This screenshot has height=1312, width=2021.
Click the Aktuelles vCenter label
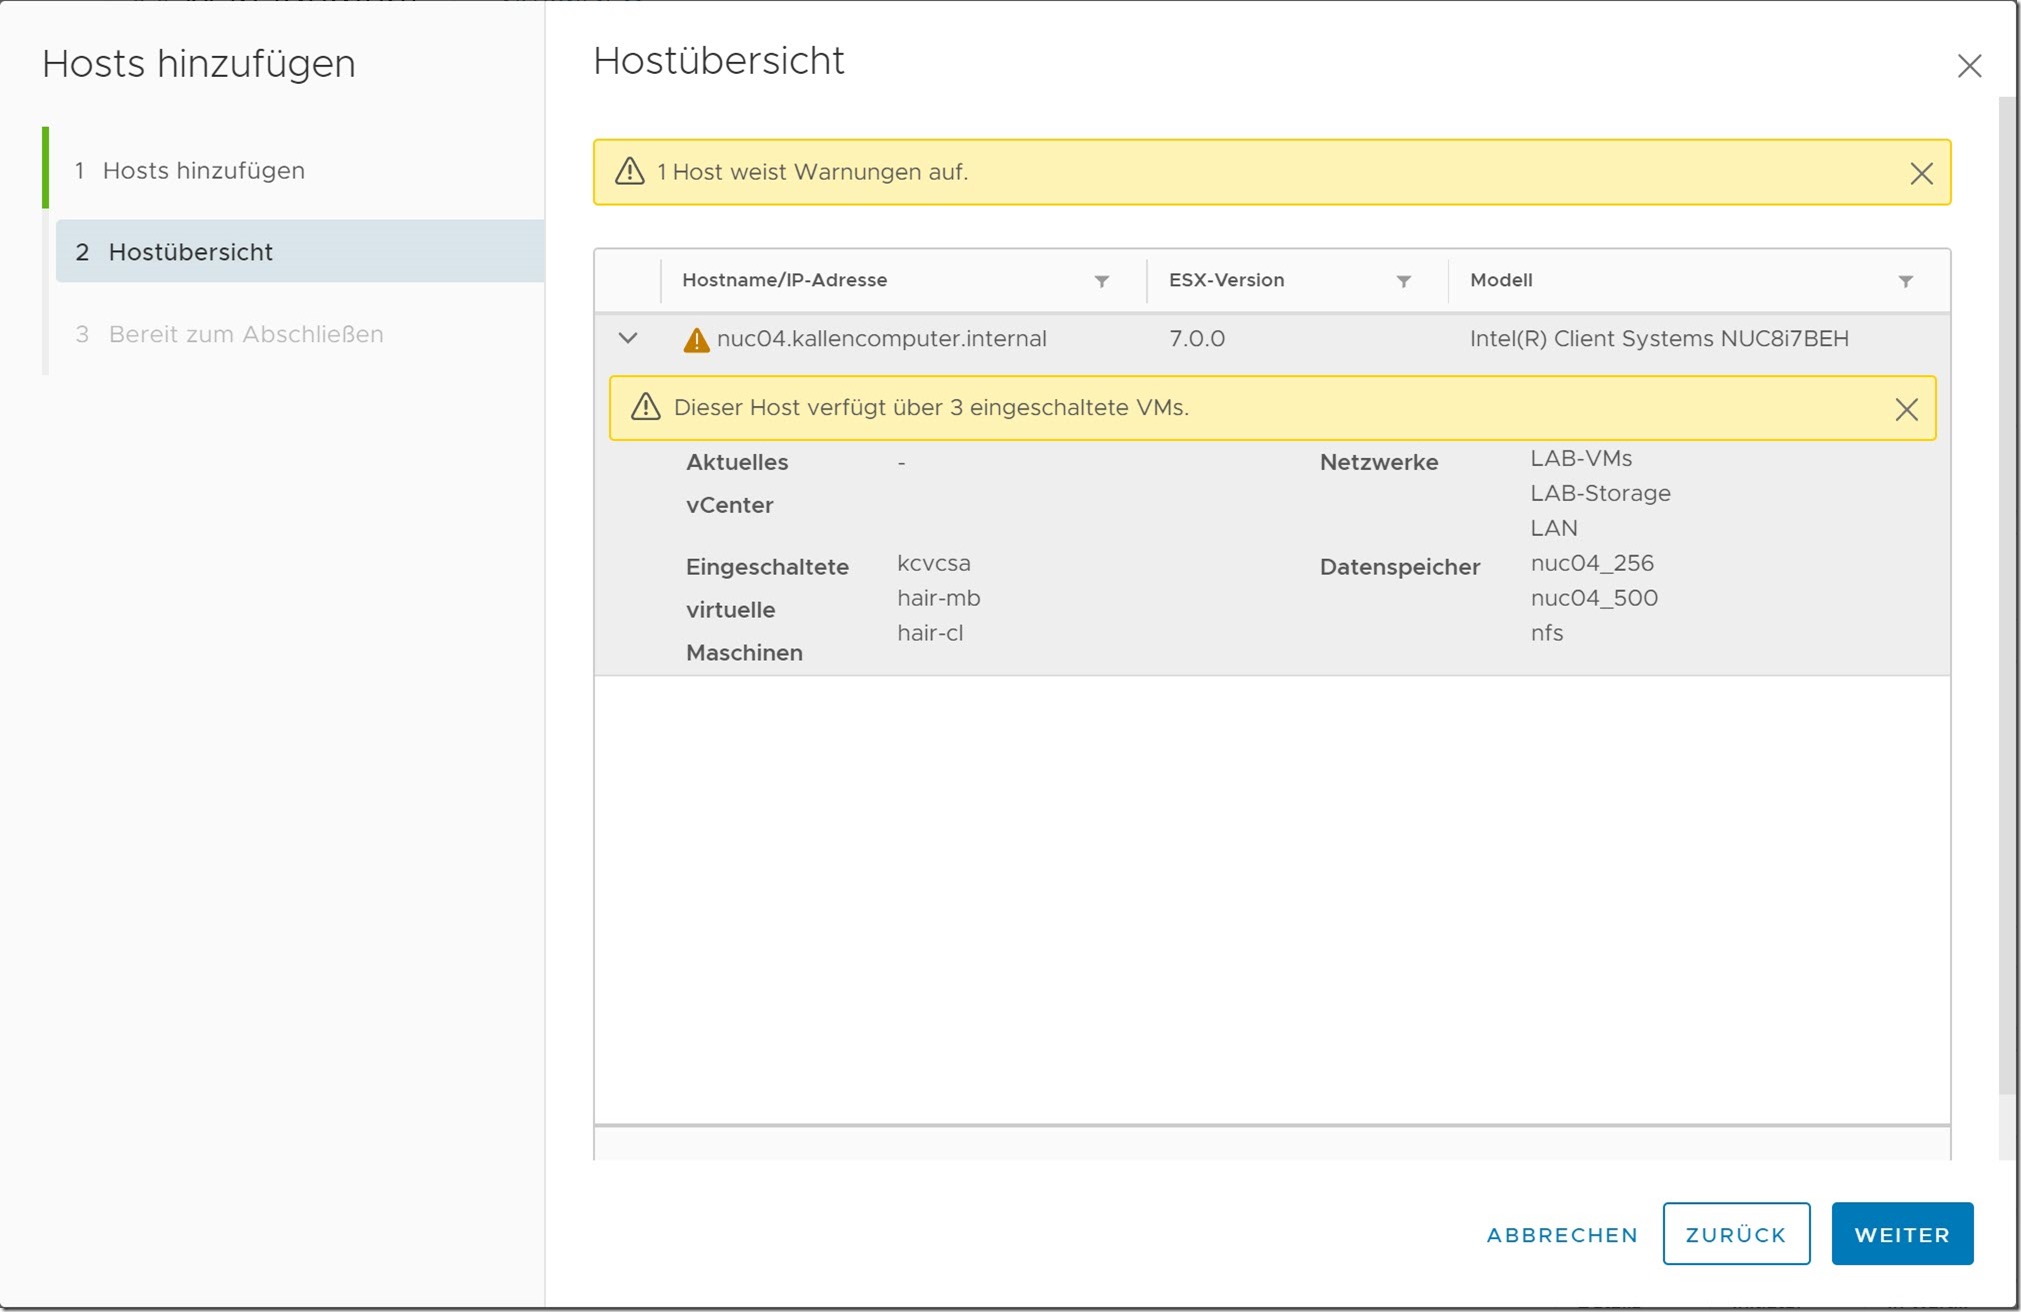(737, 484)
